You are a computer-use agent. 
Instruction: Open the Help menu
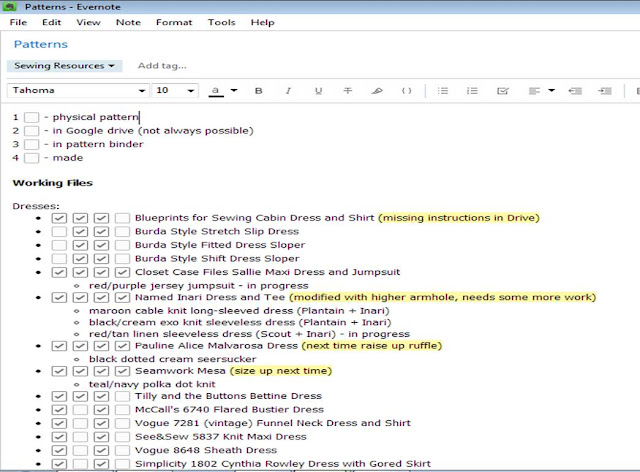pos(262,22)
